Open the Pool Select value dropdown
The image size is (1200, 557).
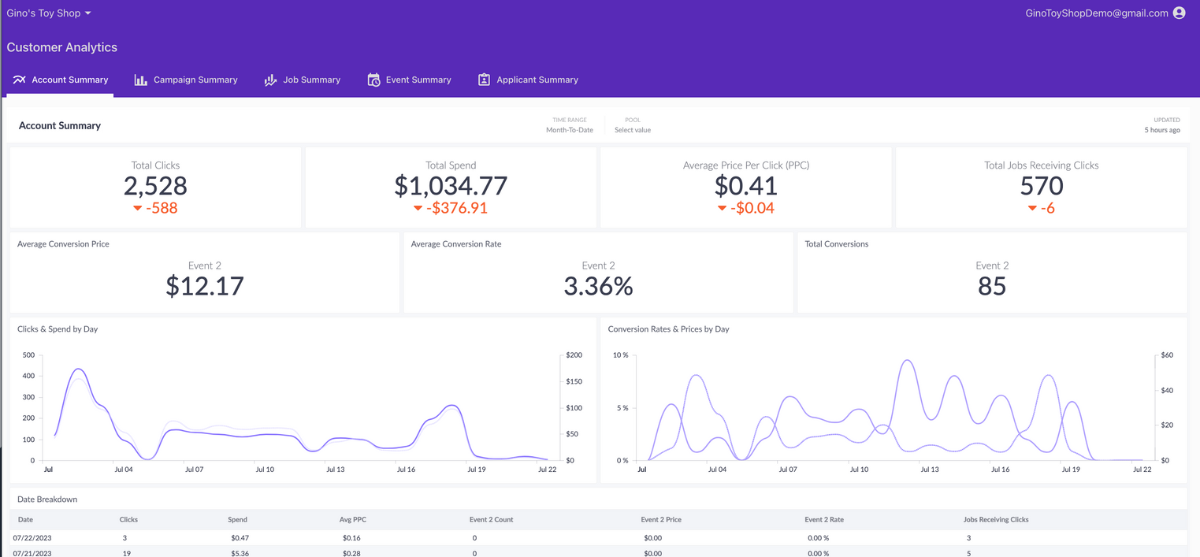pyautogui.click(x=633, y=125)
